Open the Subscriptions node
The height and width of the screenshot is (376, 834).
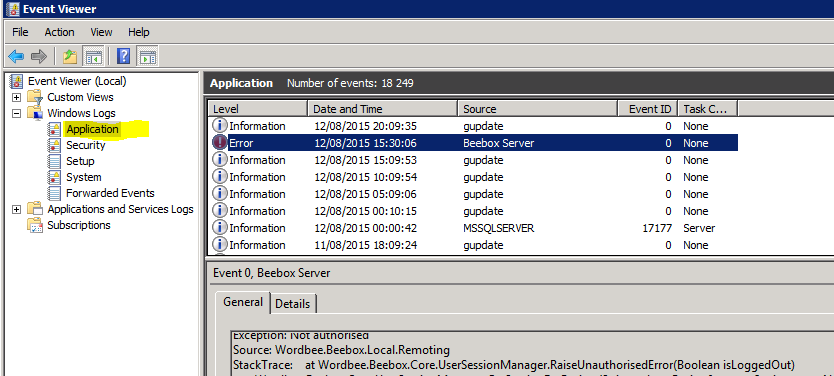(x=79, y=225)
